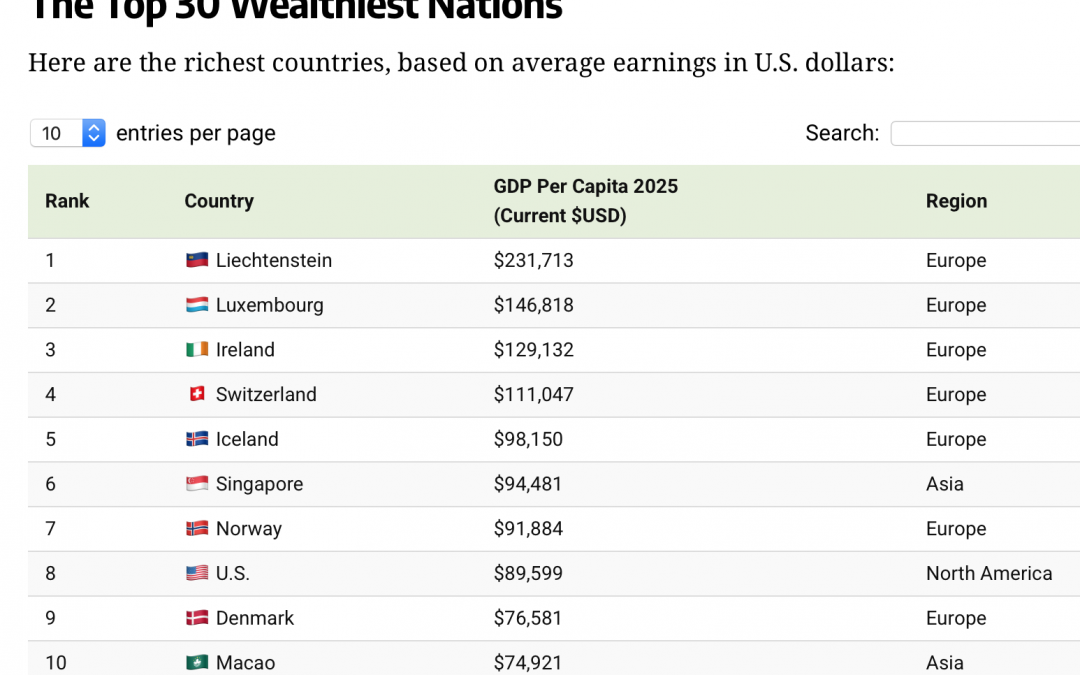This screenshot has height=675, width=1080.
Task: Click the Search input field
Action: click(x=990, y=132)
